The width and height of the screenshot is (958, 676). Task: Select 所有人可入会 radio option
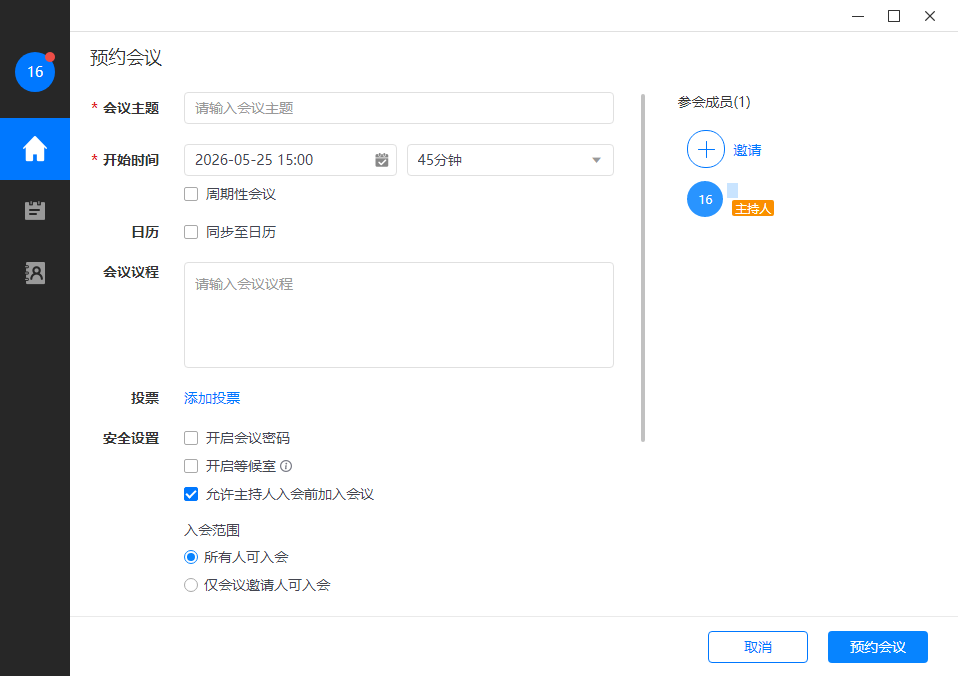click(x=191, y=557)
